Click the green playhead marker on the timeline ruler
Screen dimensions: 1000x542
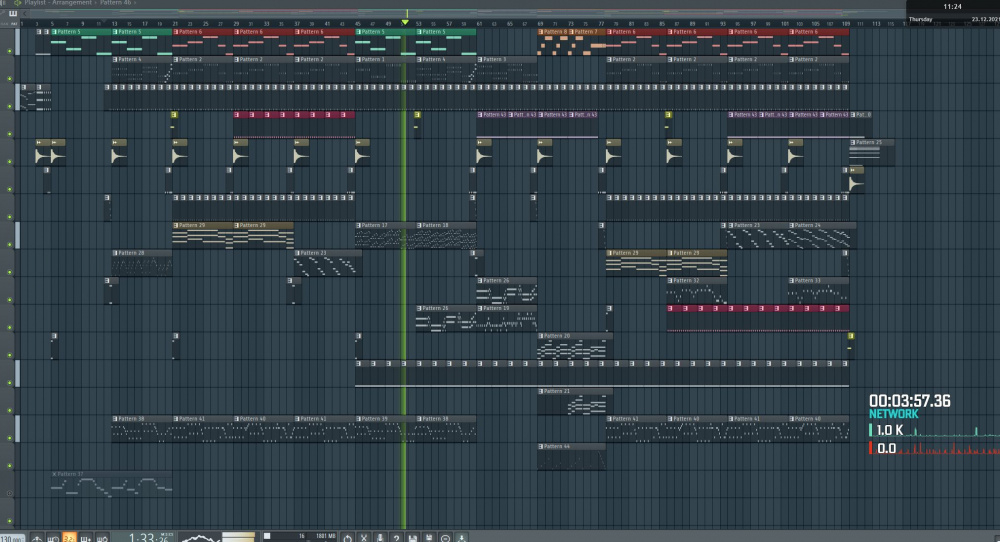pyautogui.click(x=405, y=22)
